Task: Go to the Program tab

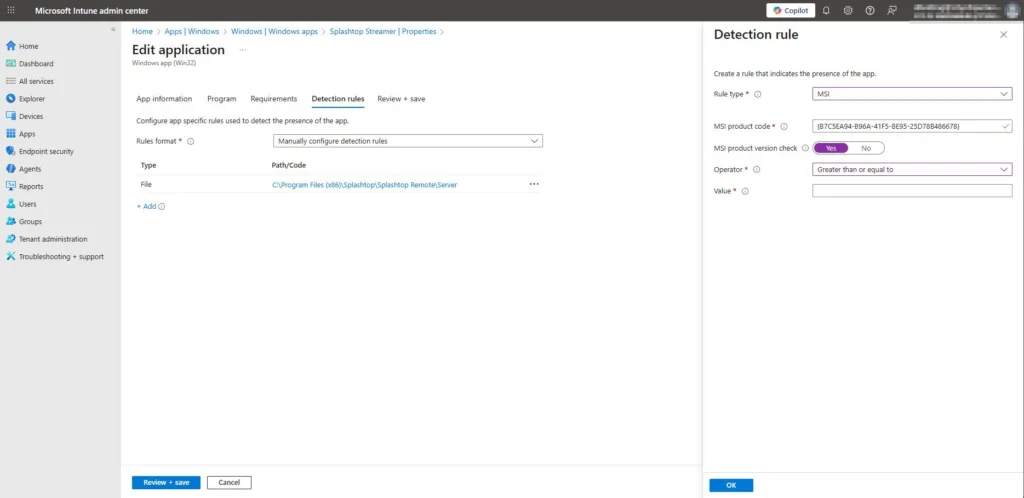Action: point(221,99)
